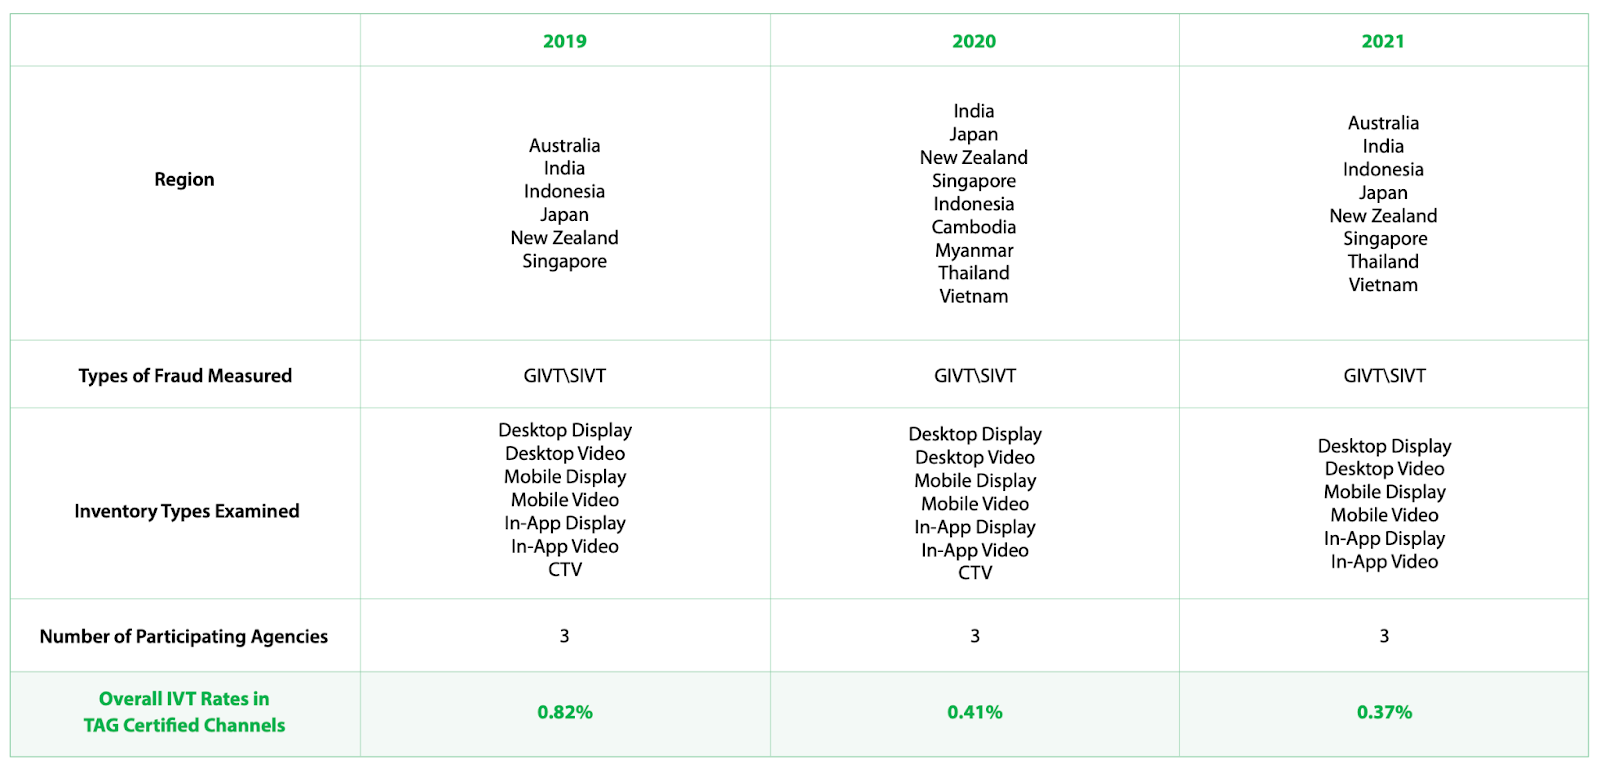
Task: Select Myanmar in the 2020 region list
Action: tap(974, 250)
